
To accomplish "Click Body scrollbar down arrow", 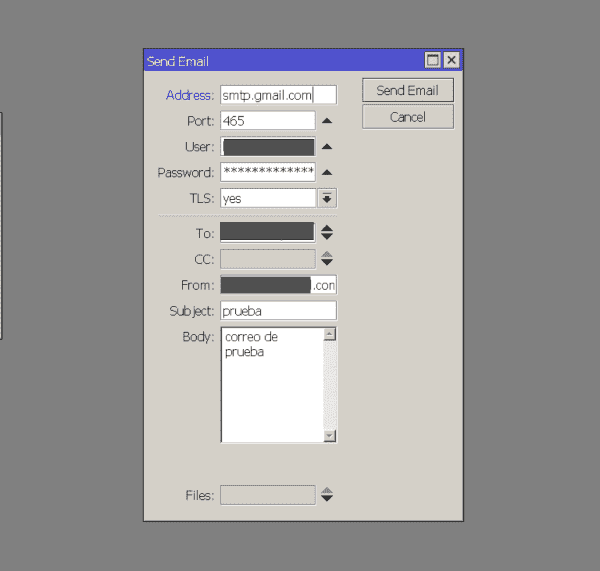I will 330,436.
